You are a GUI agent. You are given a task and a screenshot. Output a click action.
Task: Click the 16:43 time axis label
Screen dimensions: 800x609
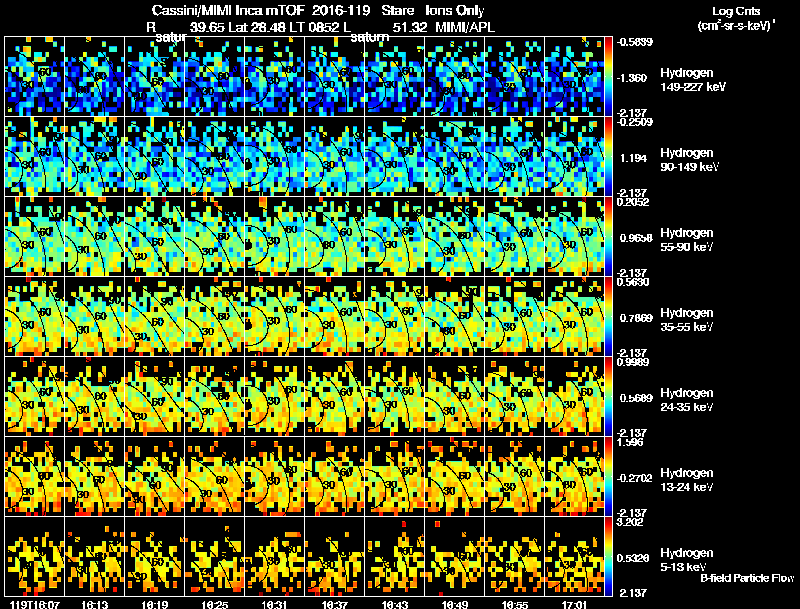point(394,604)
